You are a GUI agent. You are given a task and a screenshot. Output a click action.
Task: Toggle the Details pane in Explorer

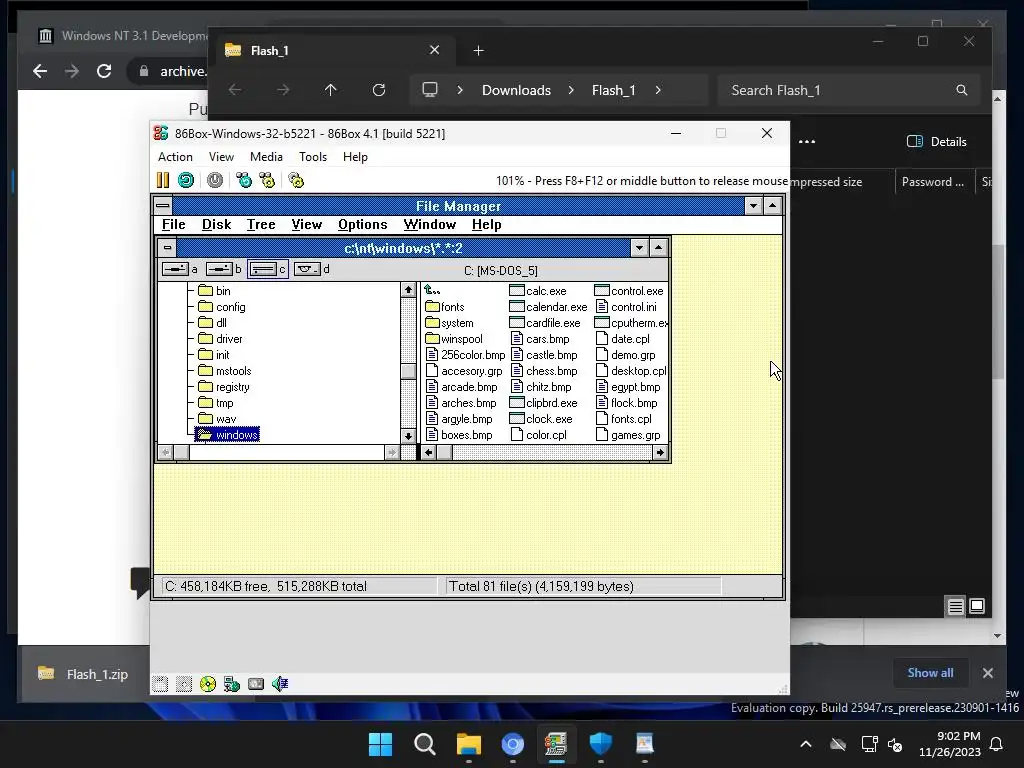click(x=936, y=142)
